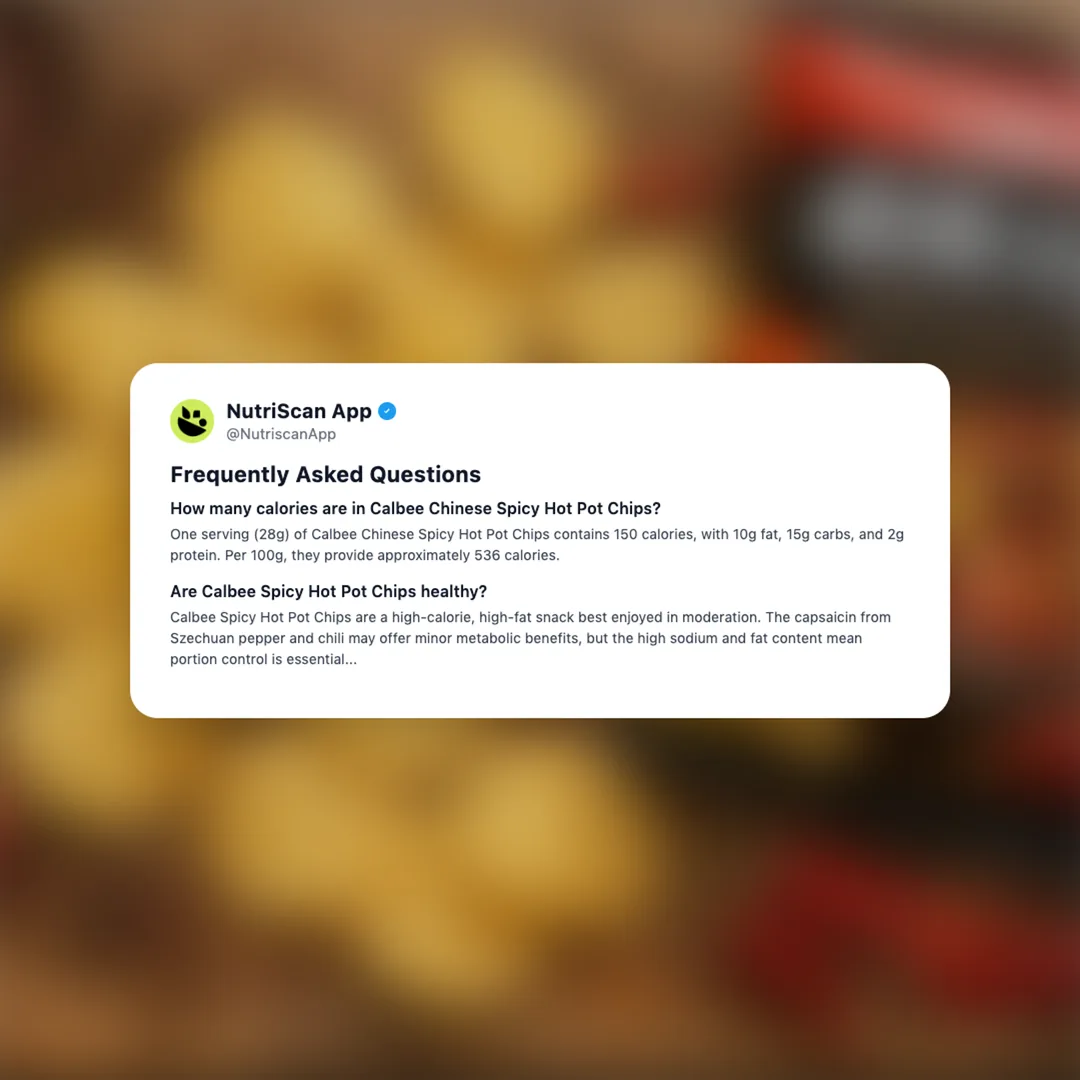Click the word 'Szechuan pepper' in the answer
The width and height of the screenshot is (1080, 1080).
228,638
